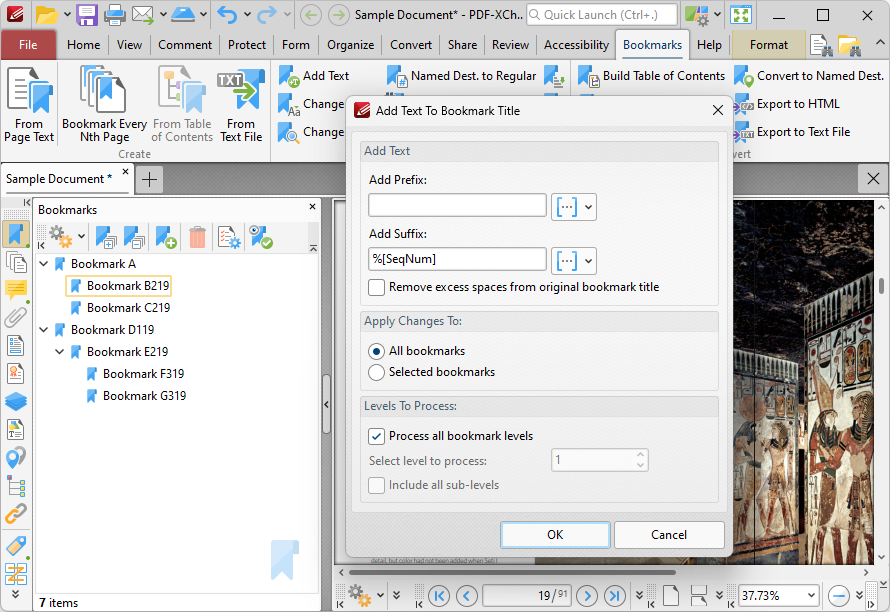Open bookmarks options gear dropdown arrow
This screenshot has width=890, height=612.
tap(82, 237)
